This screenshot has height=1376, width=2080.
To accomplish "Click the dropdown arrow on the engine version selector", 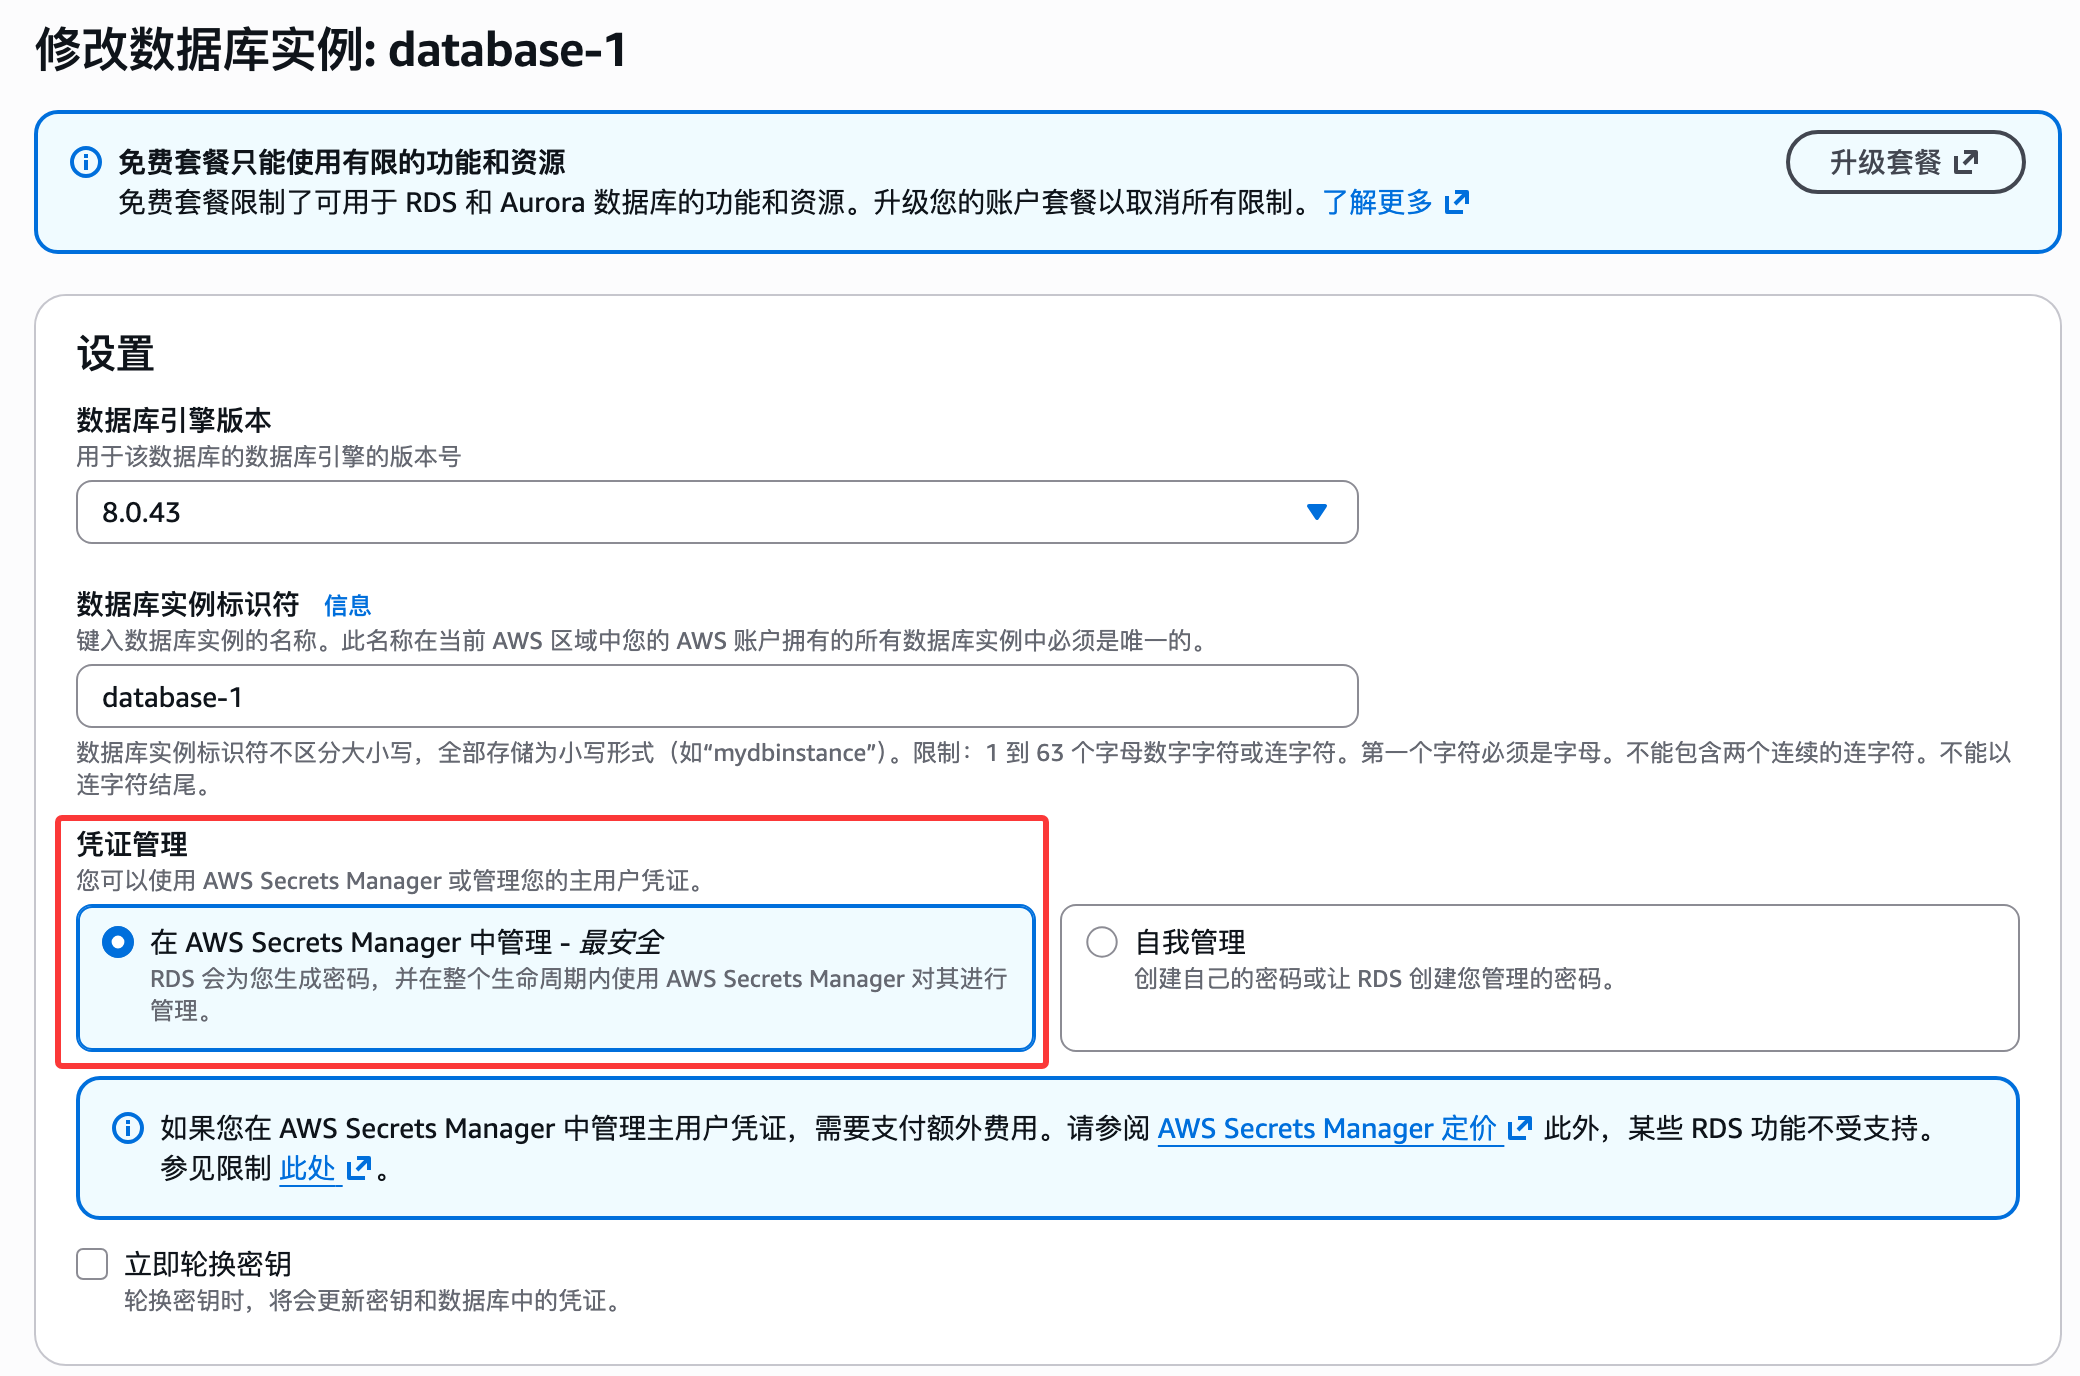I will tap(1317, 513).
